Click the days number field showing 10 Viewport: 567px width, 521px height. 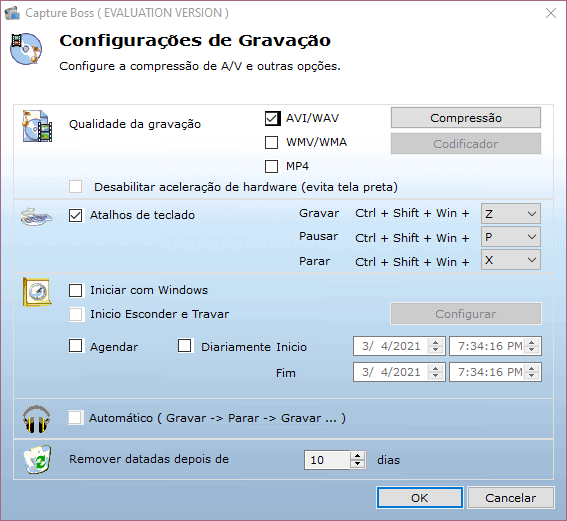pyautogui.click(x=327, y=460)
